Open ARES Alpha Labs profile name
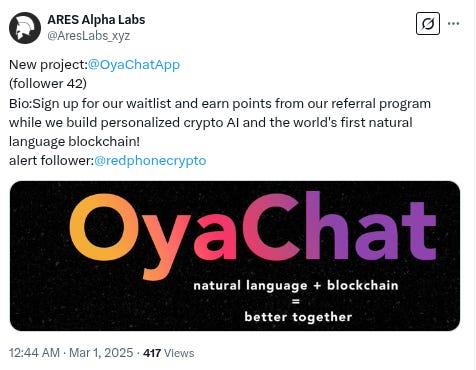Image resolution: width=476 pixels, height=370 pixels. pos(96,20)
